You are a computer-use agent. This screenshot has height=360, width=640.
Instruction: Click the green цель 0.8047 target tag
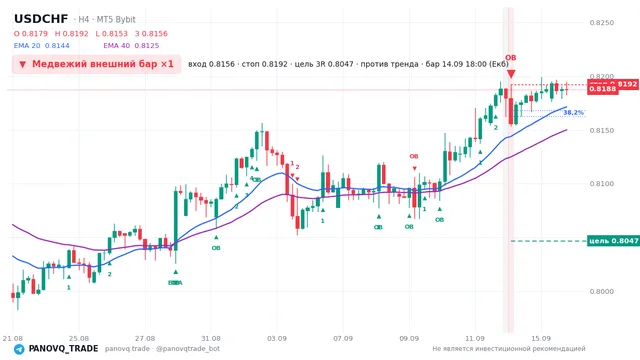point(613,241)
